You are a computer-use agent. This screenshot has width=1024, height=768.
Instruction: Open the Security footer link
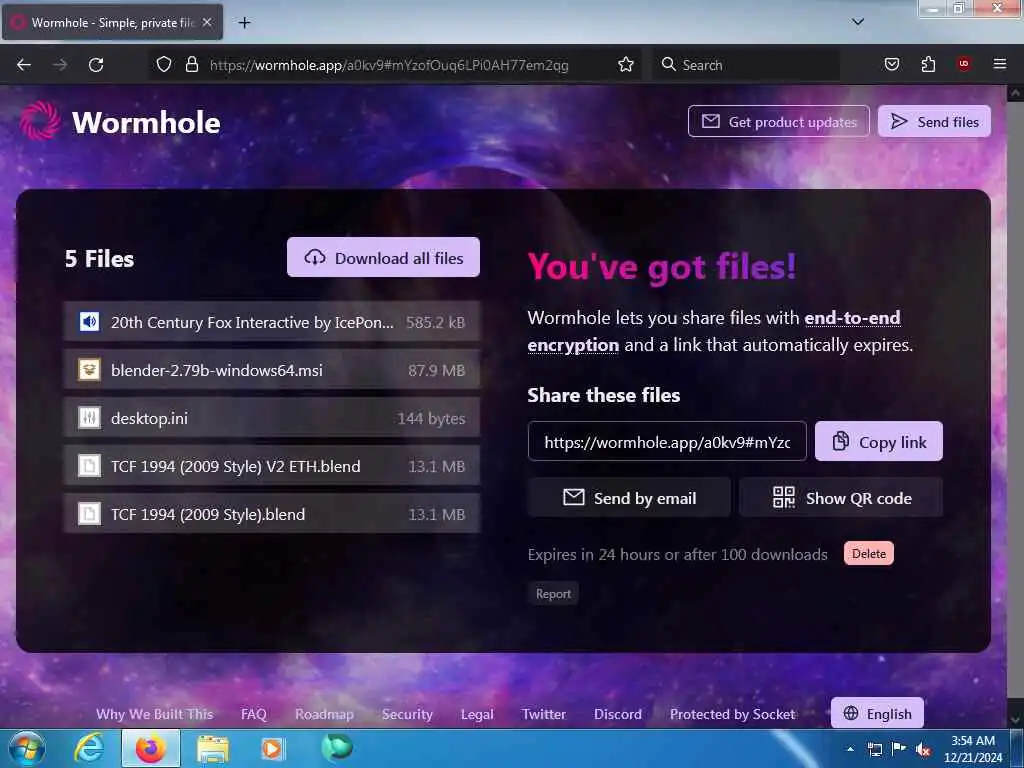[x=408, y=714]
